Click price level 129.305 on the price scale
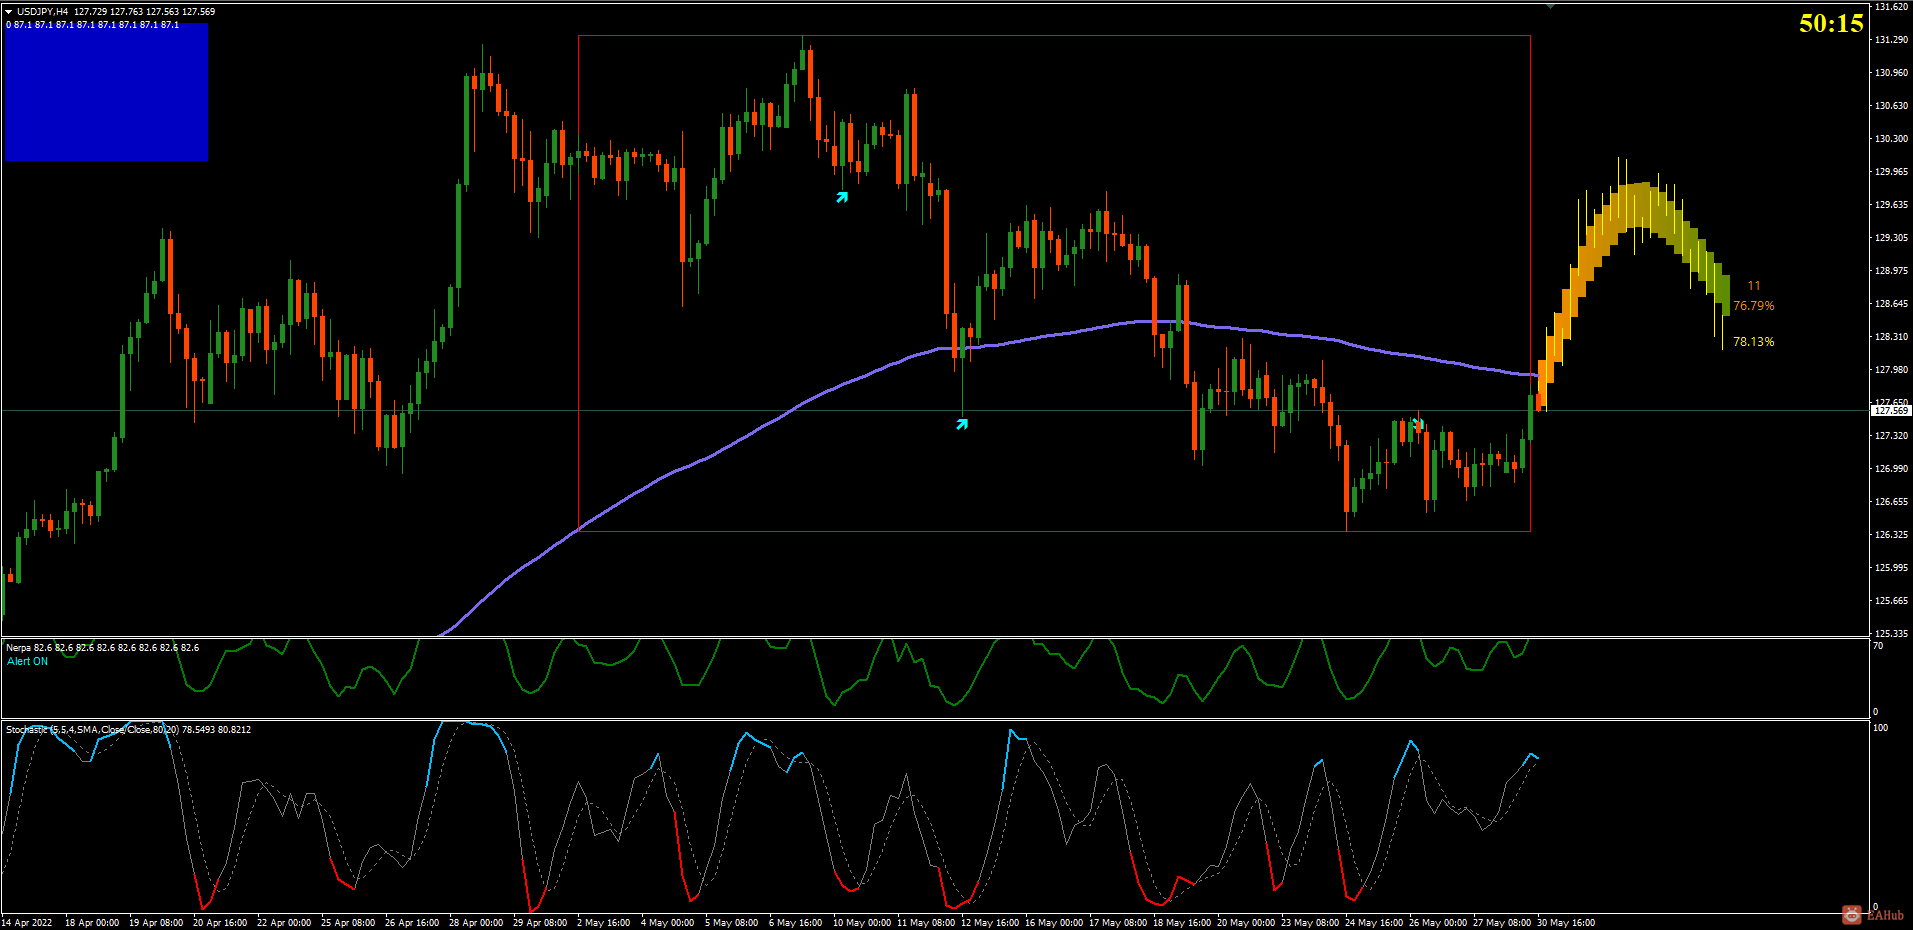 pyautogui.click(x=1891, y=238)
